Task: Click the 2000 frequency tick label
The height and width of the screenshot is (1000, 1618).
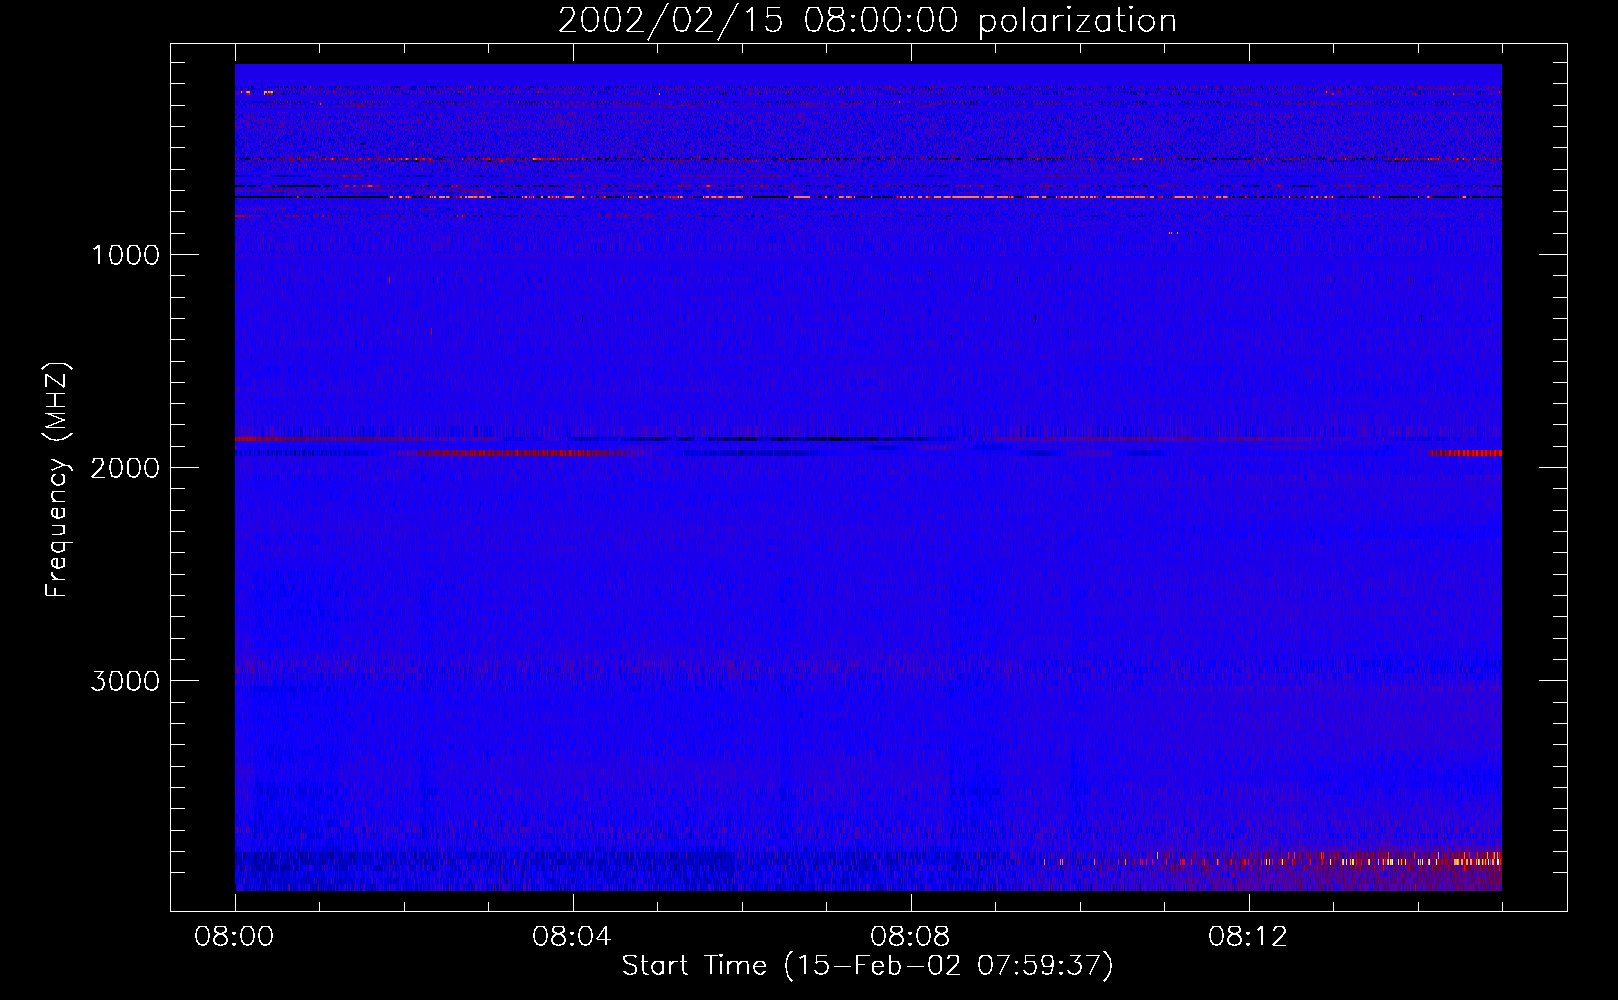Action: (x=125, y=468)
